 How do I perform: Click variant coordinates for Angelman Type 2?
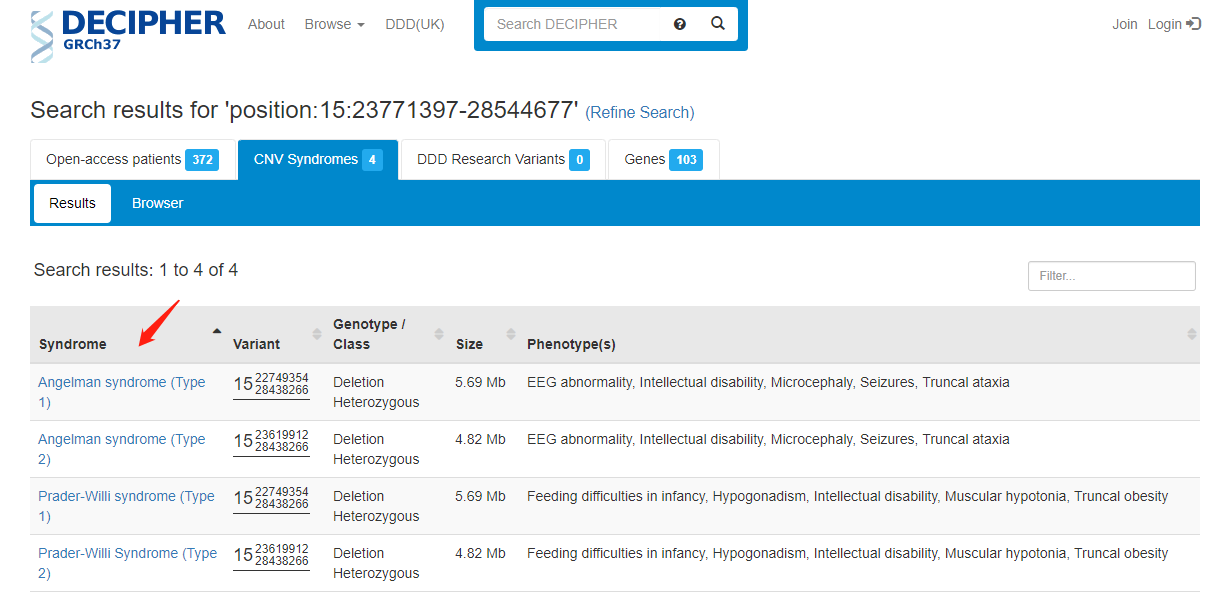[271, 442]
